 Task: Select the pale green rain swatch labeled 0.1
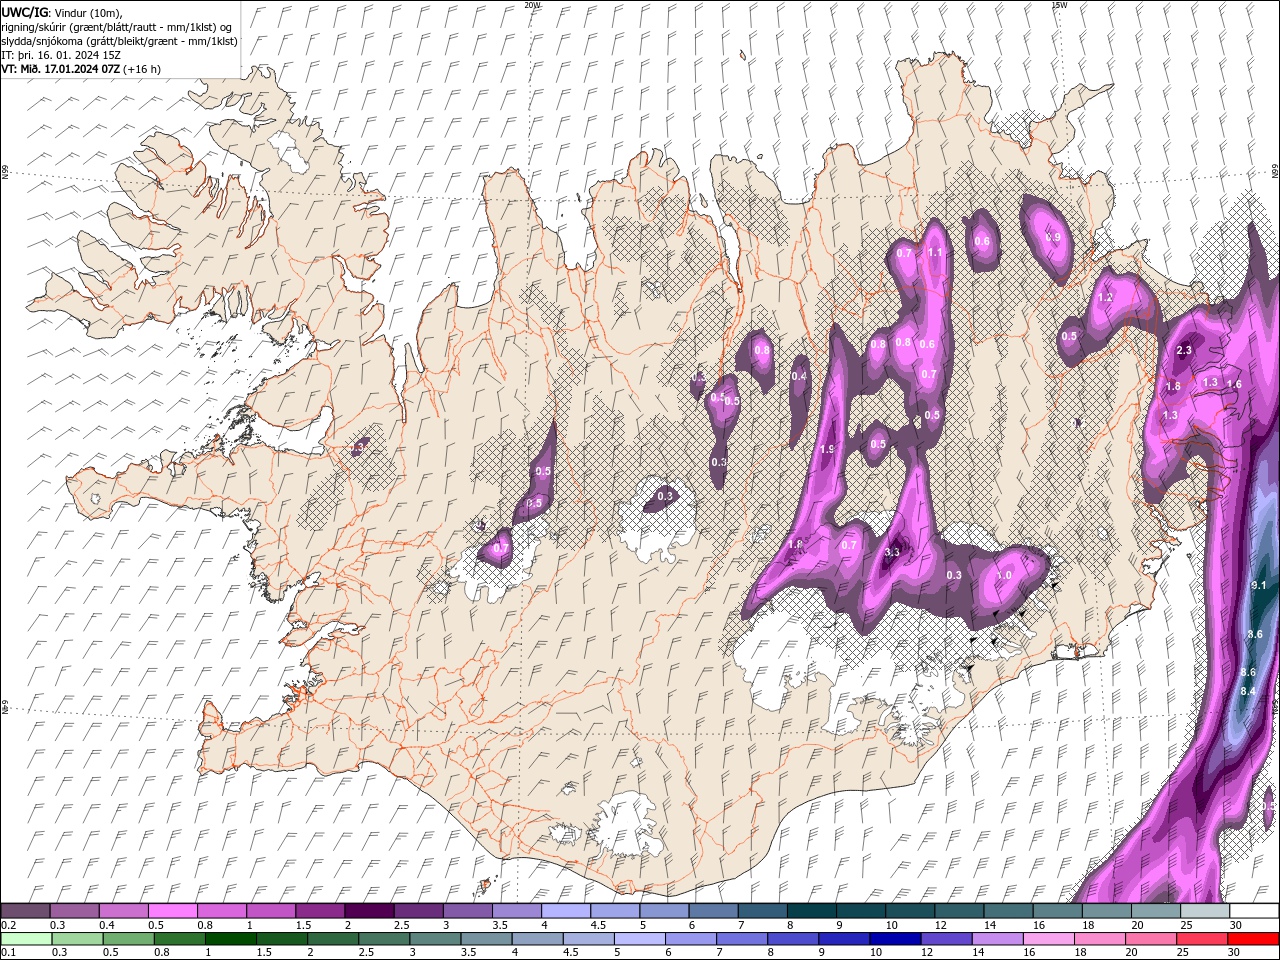point(26,939)
